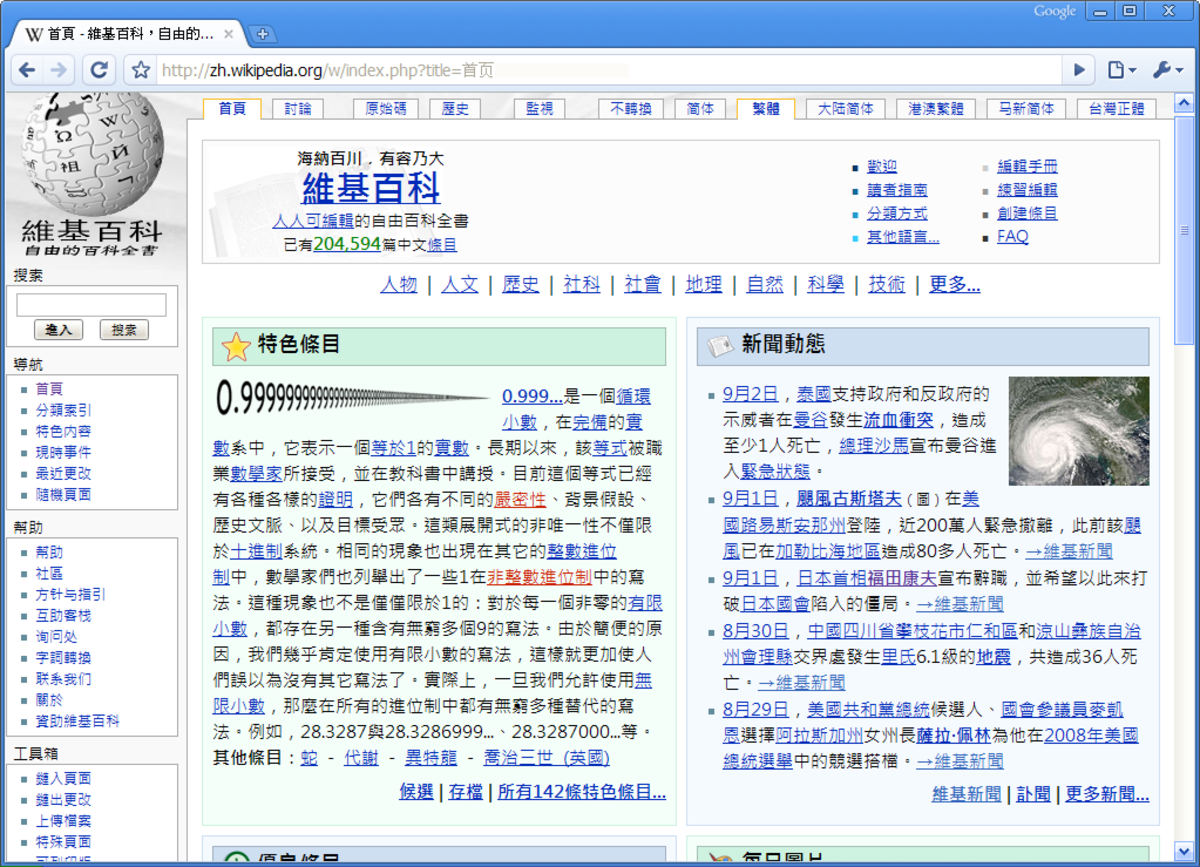Close the 首頁 - 維基百科 tab

pyautogui.click(x=228, y=34)
